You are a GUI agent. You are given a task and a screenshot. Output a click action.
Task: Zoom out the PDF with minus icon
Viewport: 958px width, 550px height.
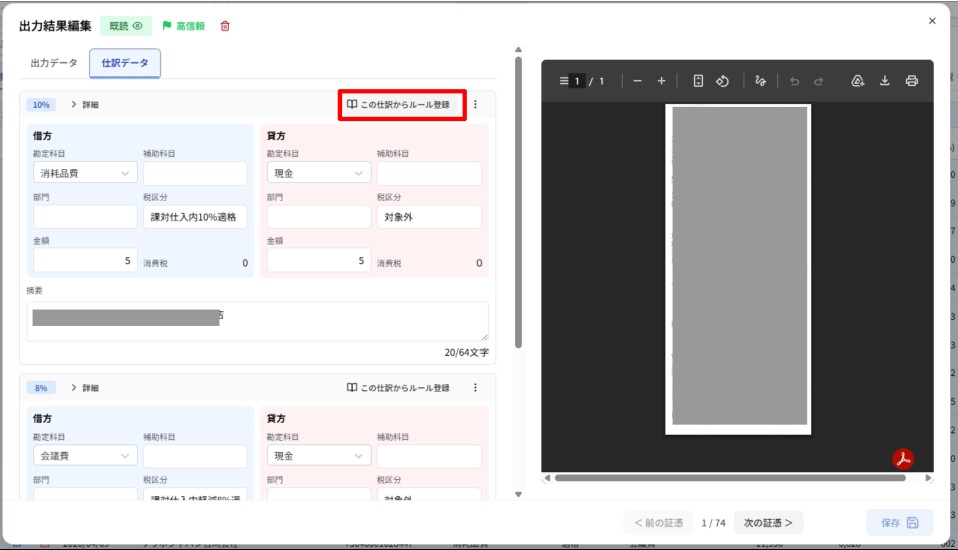tap(637, 81)
